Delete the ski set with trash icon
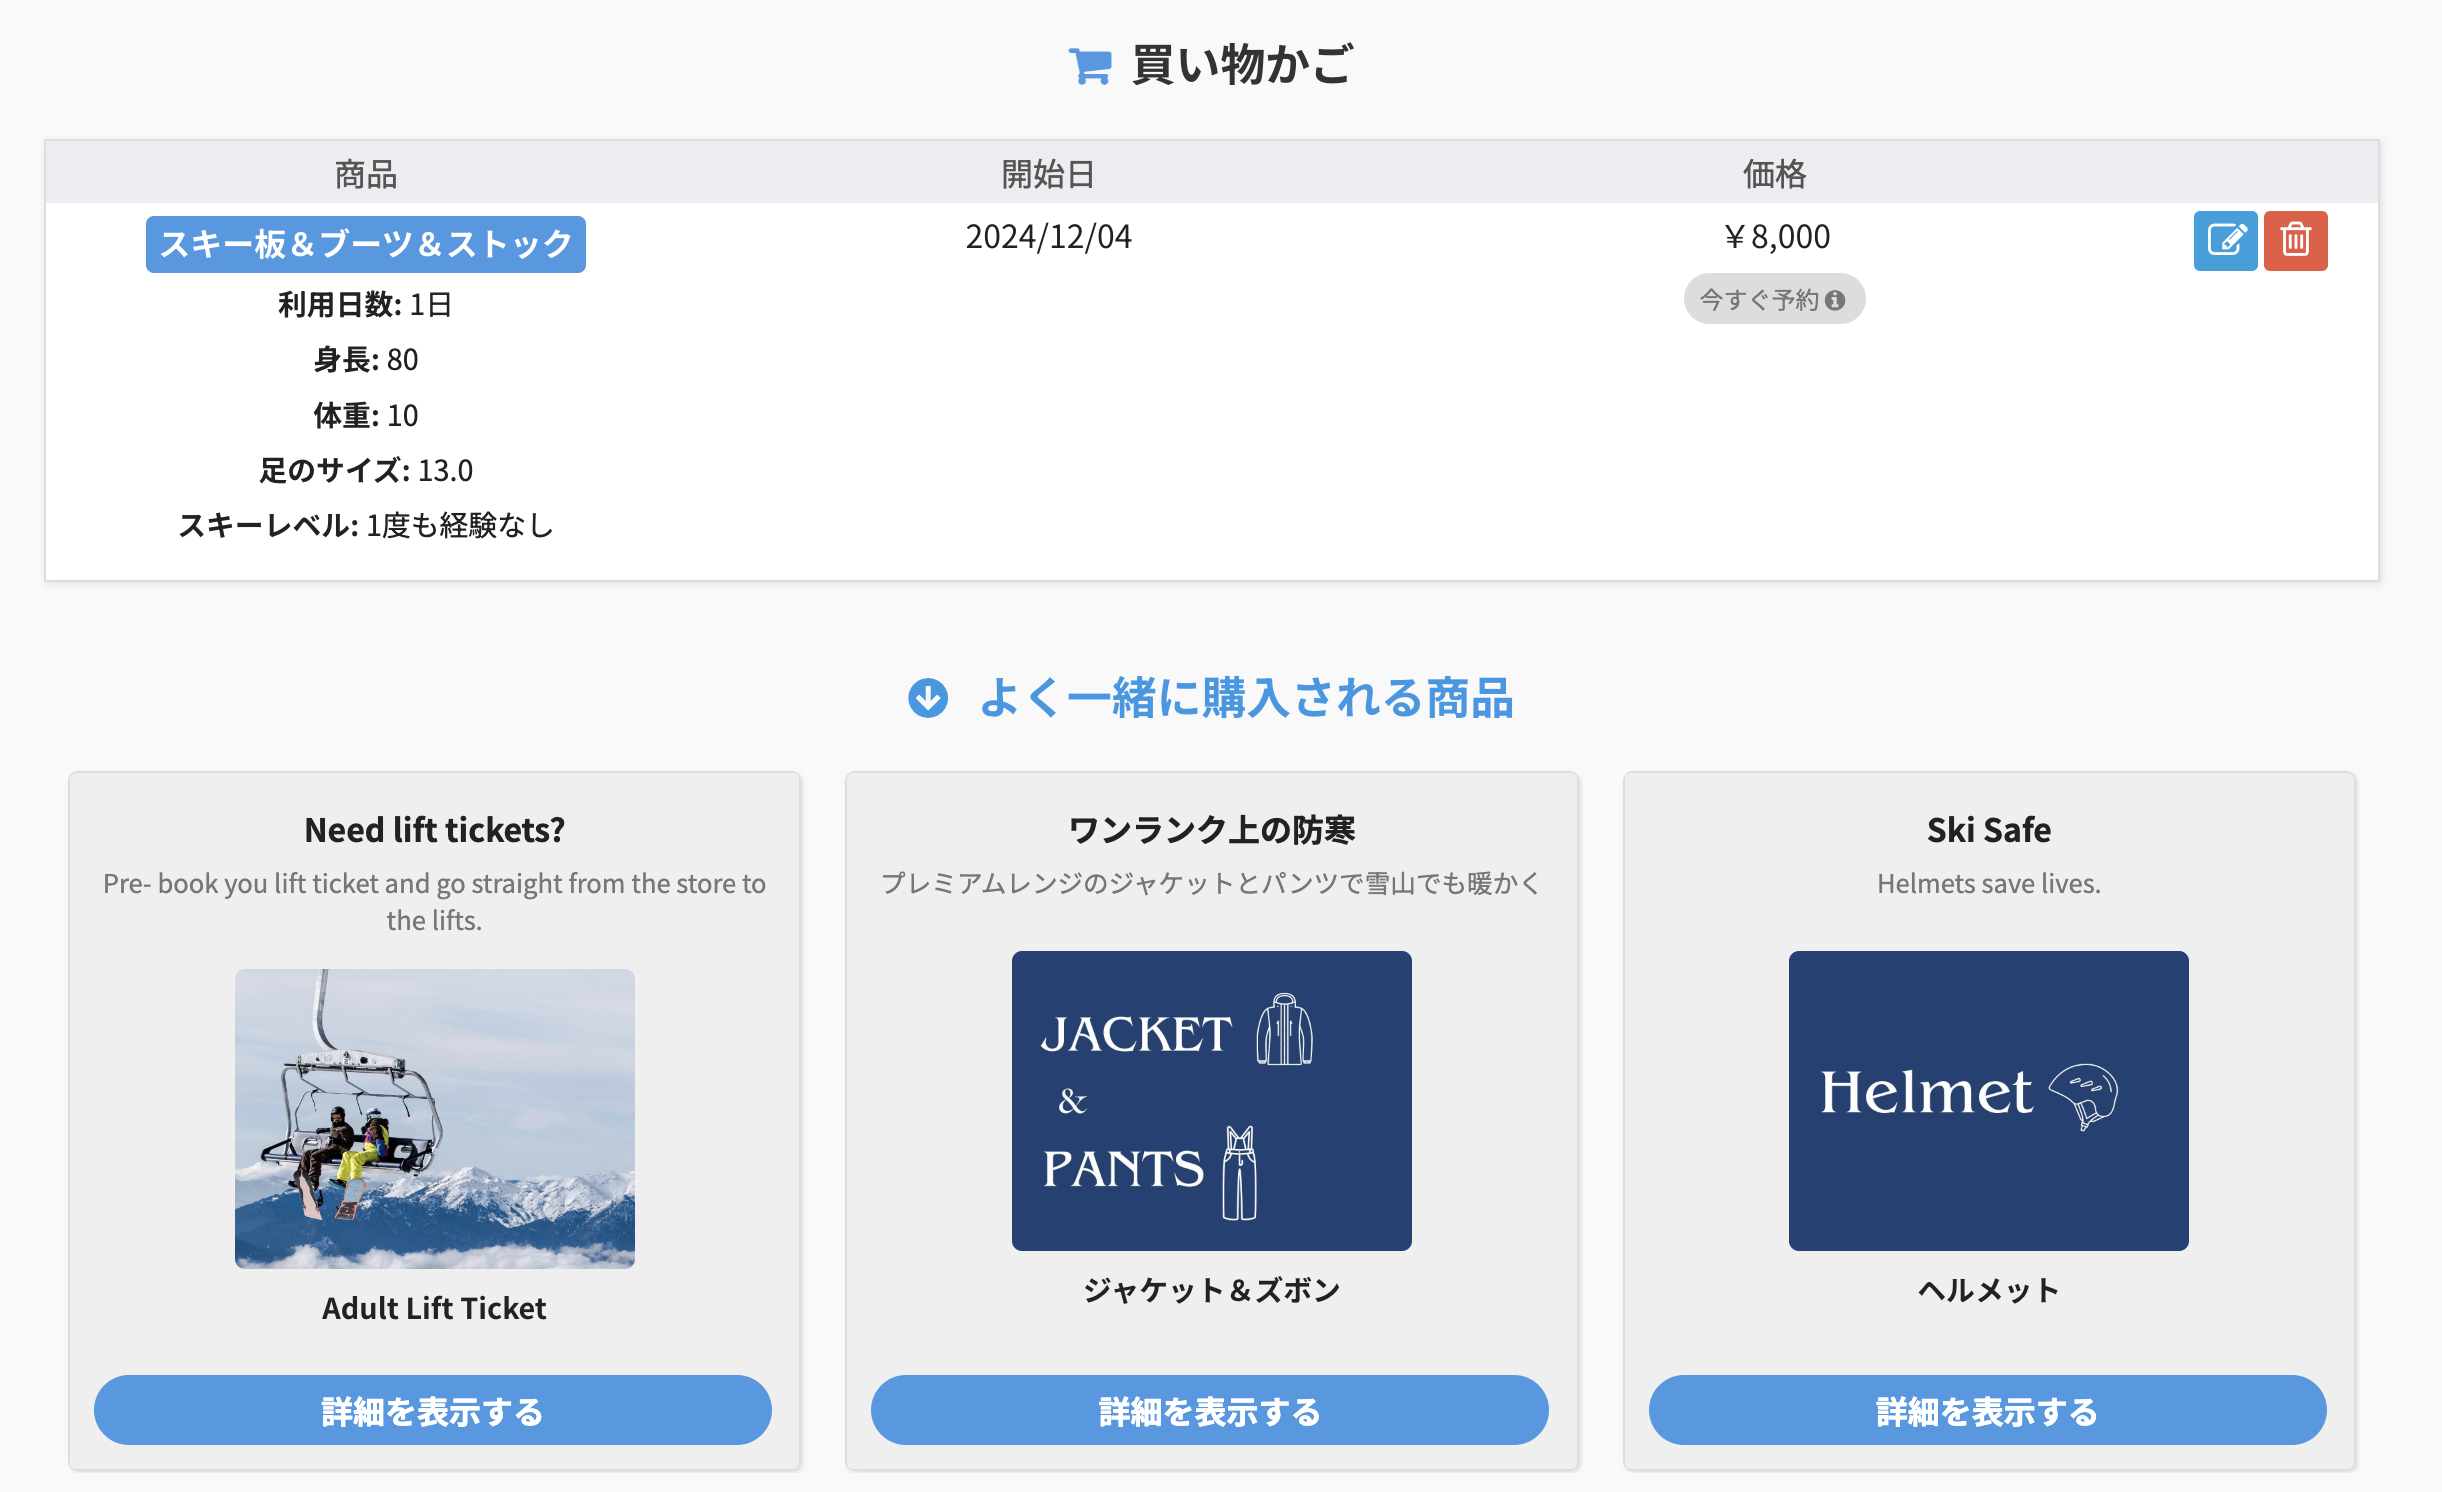 [x=2295, y=241]
